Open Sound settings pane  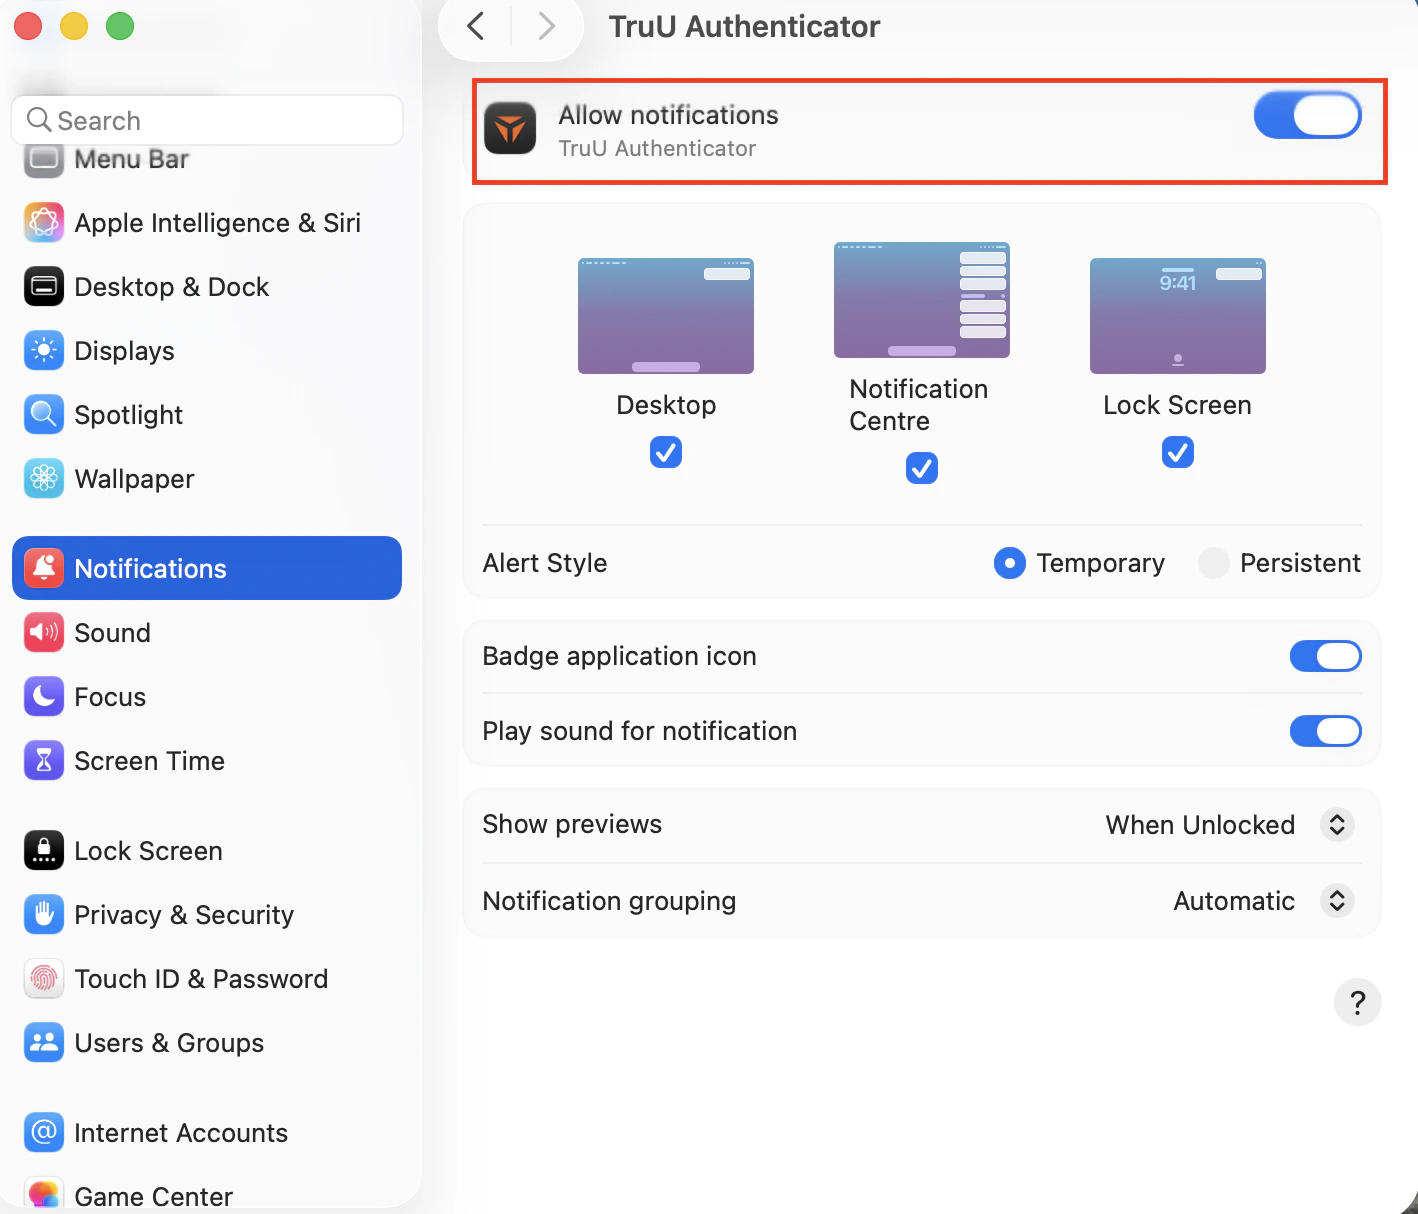click(207, 633)
